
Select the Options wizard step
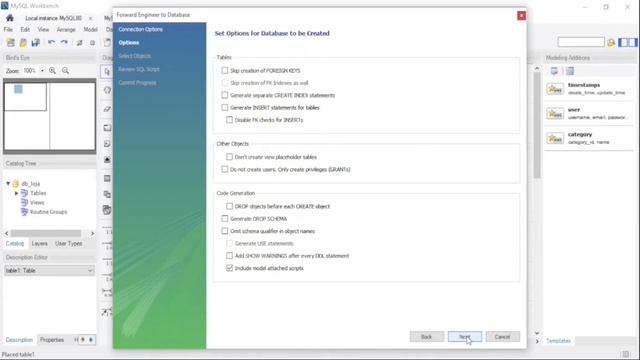(129, 42)
